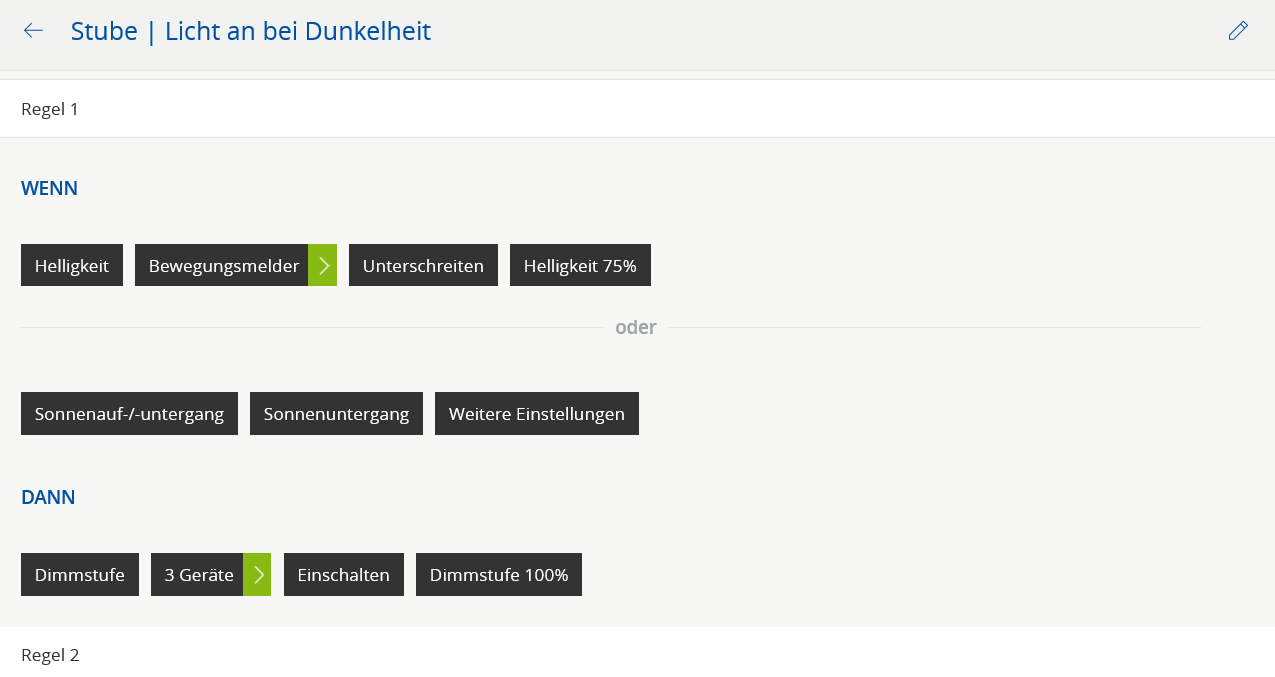Open the Regel 1 header row
The height and width of the screenshot is (677, 1275).
coord(637,109)
